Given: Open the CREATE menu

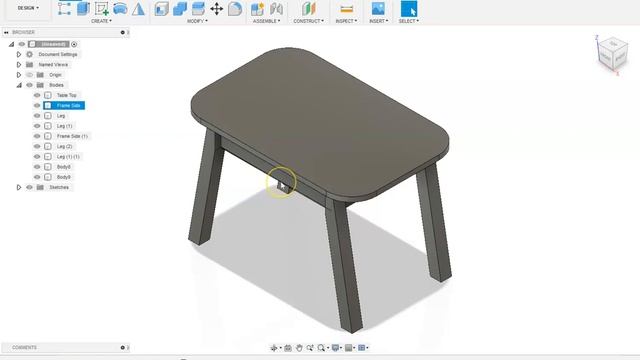Looking at the screenshot, I should point(101,21).
